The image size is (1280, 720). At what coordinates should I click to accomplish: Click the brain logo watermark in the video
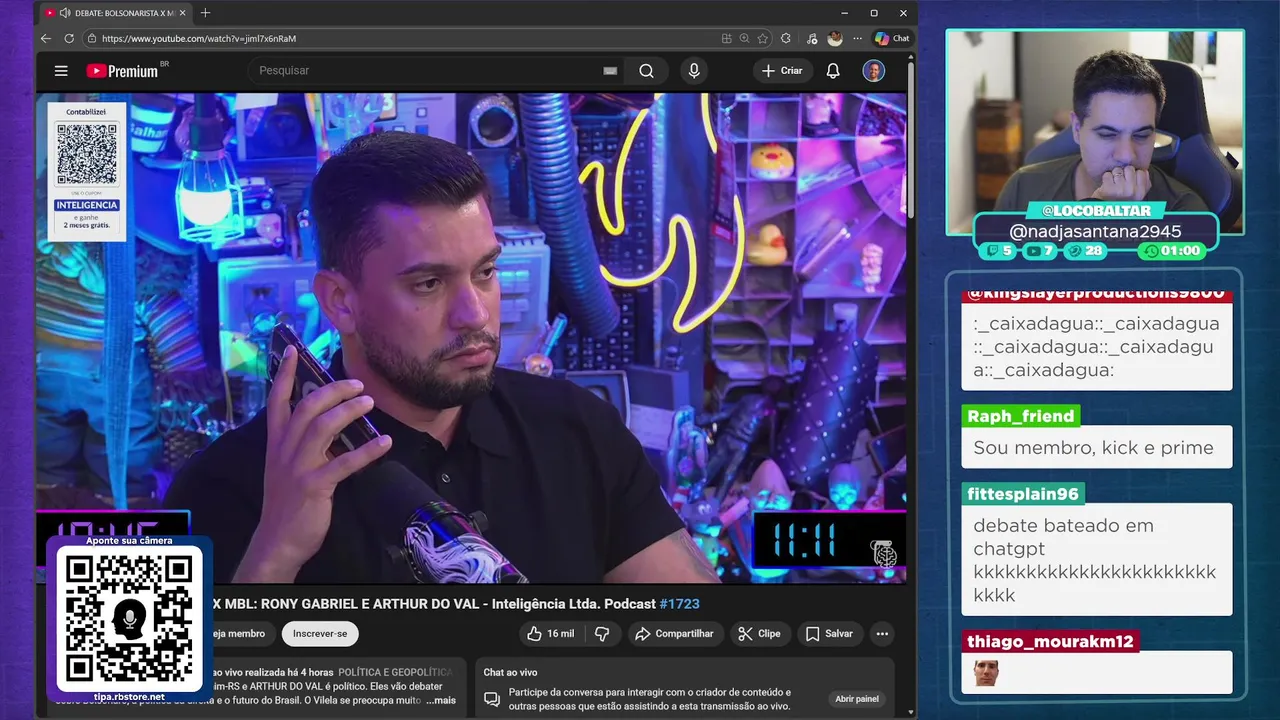884,554
